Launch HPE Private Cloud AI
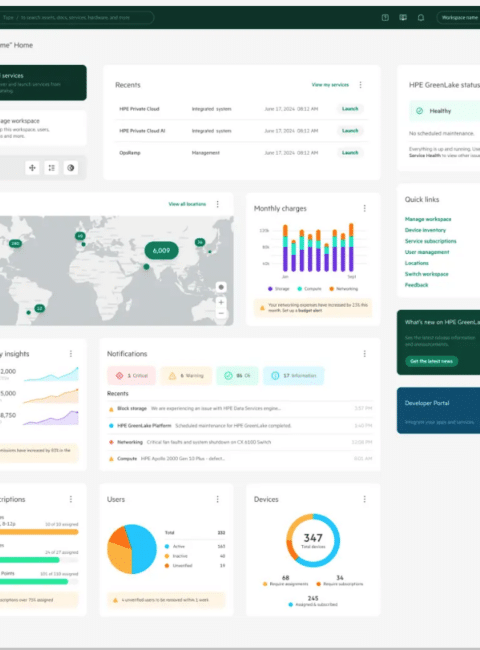Viewport: 480px width, 650px height. (350, 131)
